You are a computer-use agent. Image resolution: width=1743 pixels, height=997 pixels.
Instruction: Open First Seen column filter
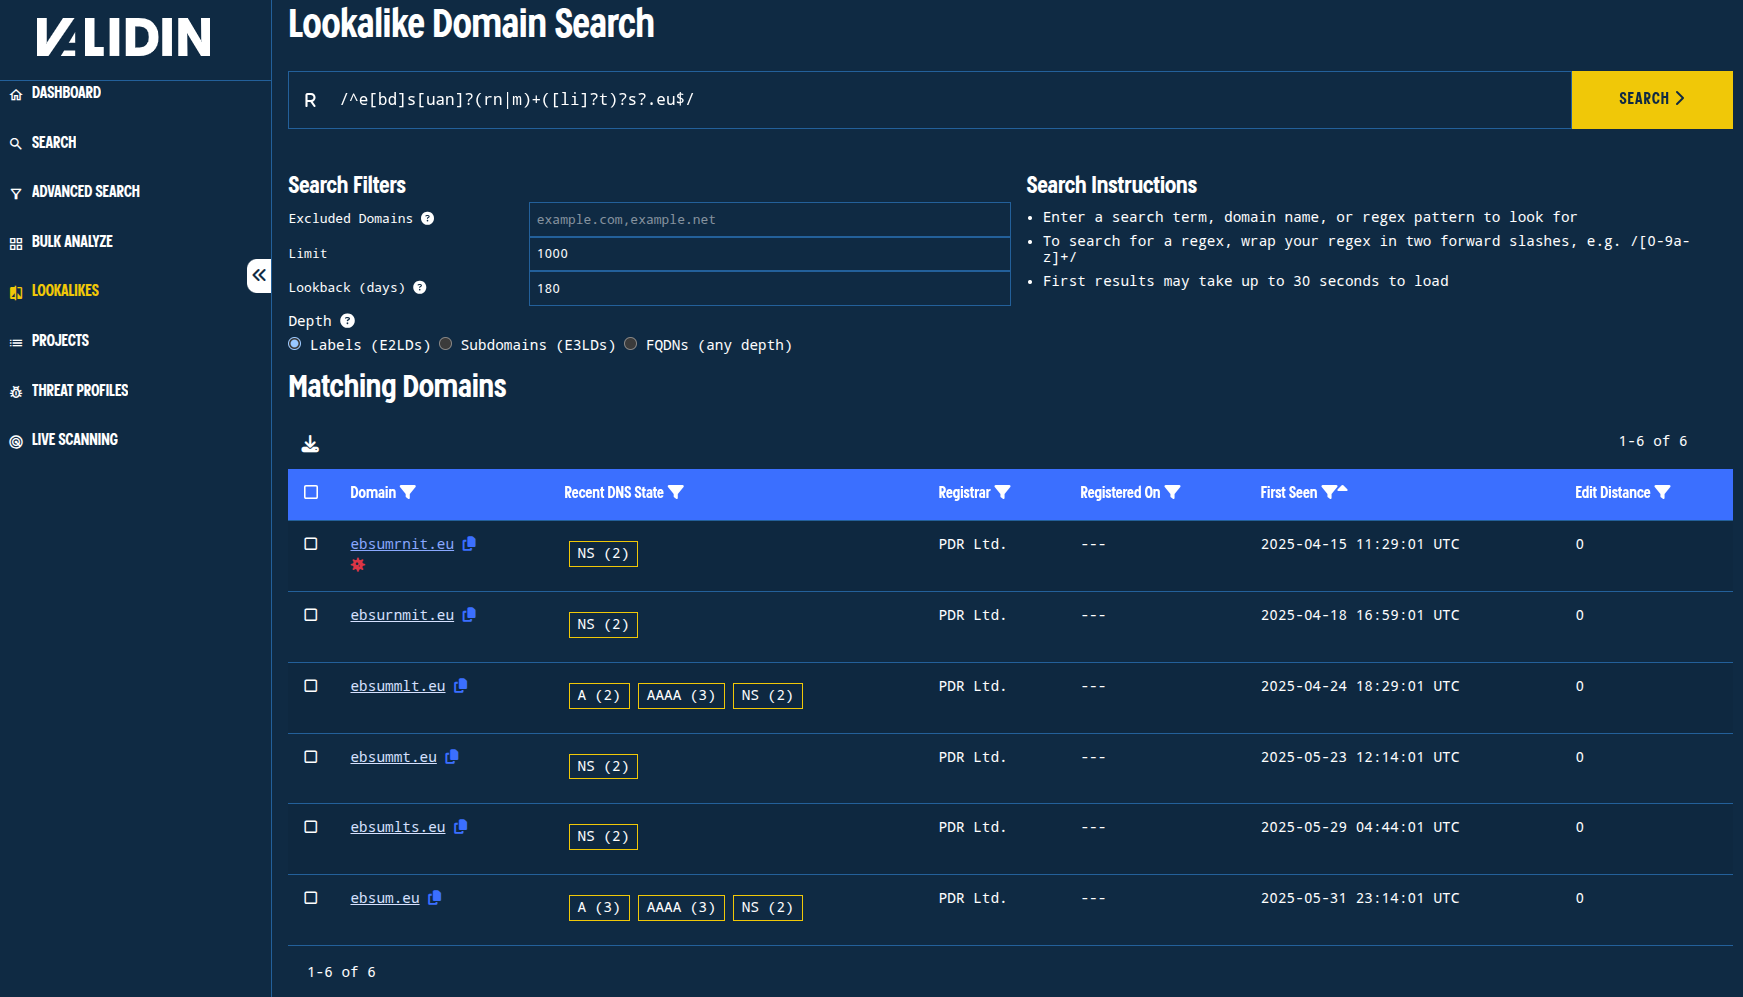[1329, 492]
